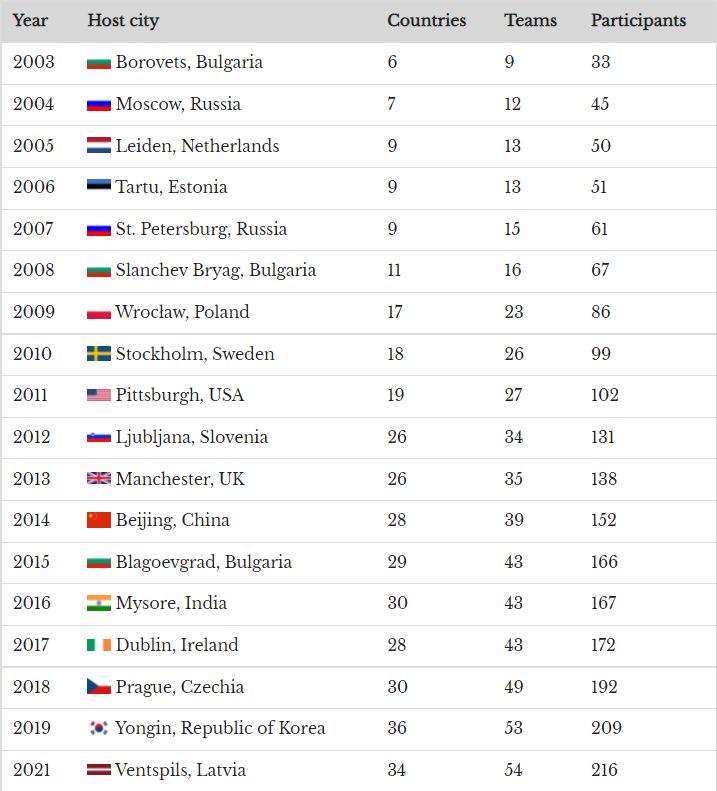Click the Netherlands flag next to Leiden
Viewport: 717px width, 791px height.
point(99,145)
